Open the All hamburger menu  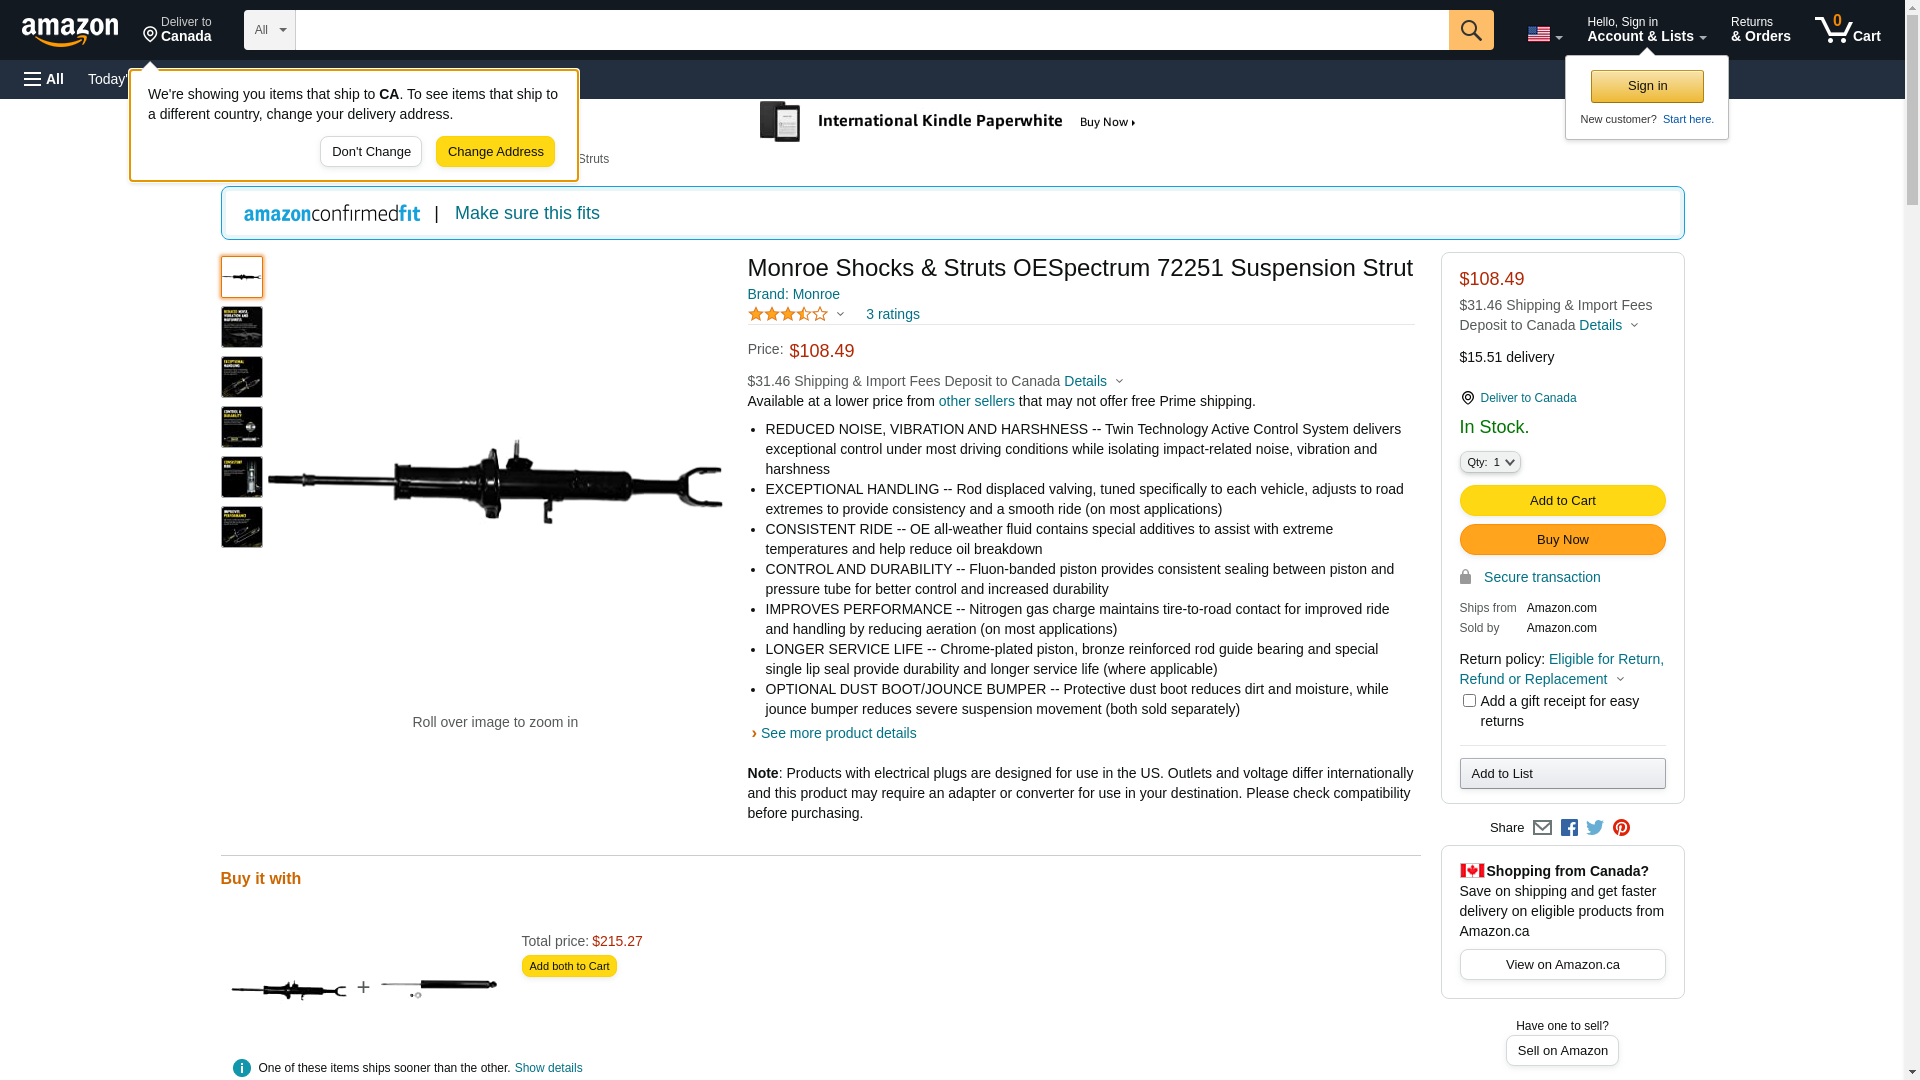pos(44,79)
